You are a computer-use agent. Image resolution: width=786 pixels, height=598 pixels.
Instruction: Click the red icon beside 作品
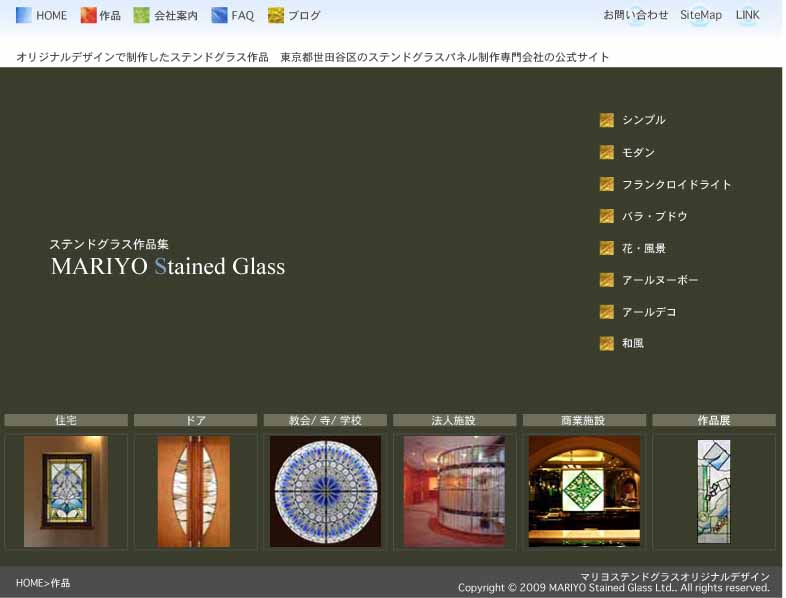click(x=88, y=15)
